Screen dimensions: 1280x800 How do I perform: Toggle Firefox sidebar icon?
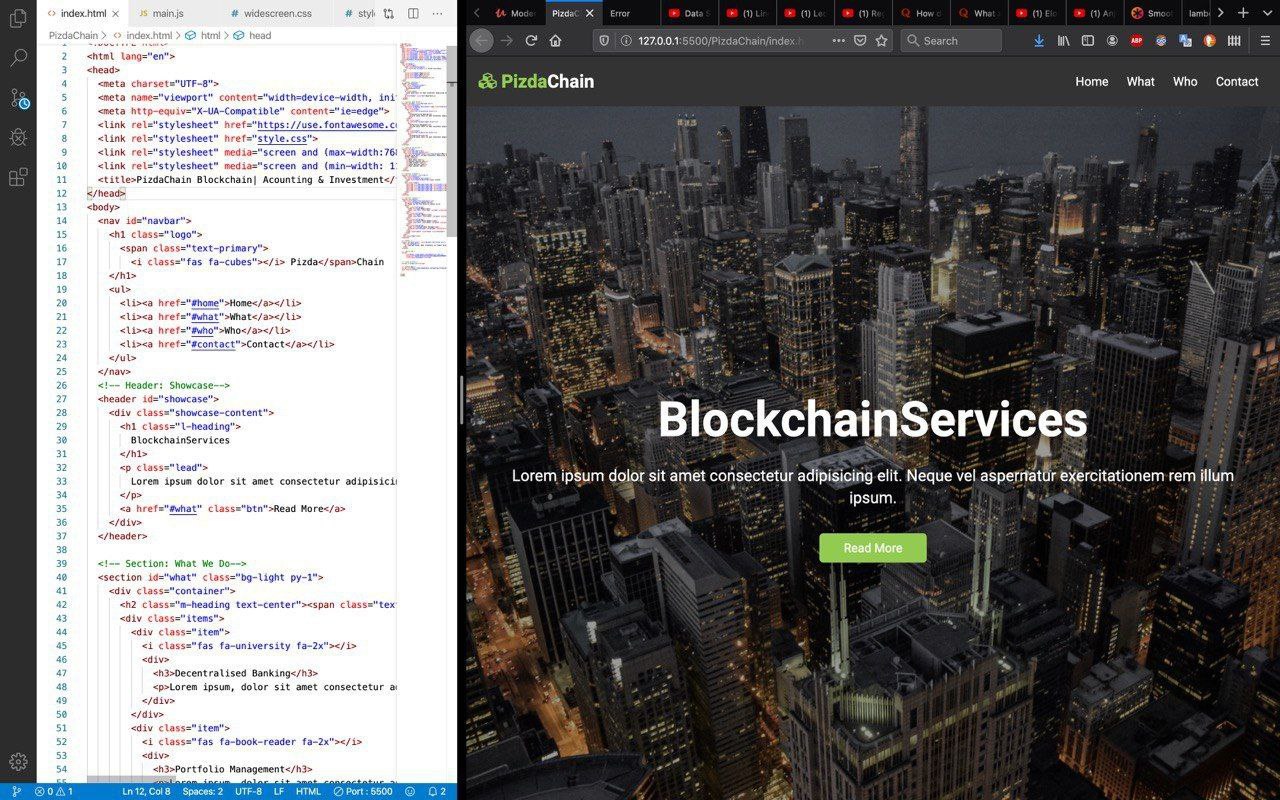click(x=1088, y=40)
